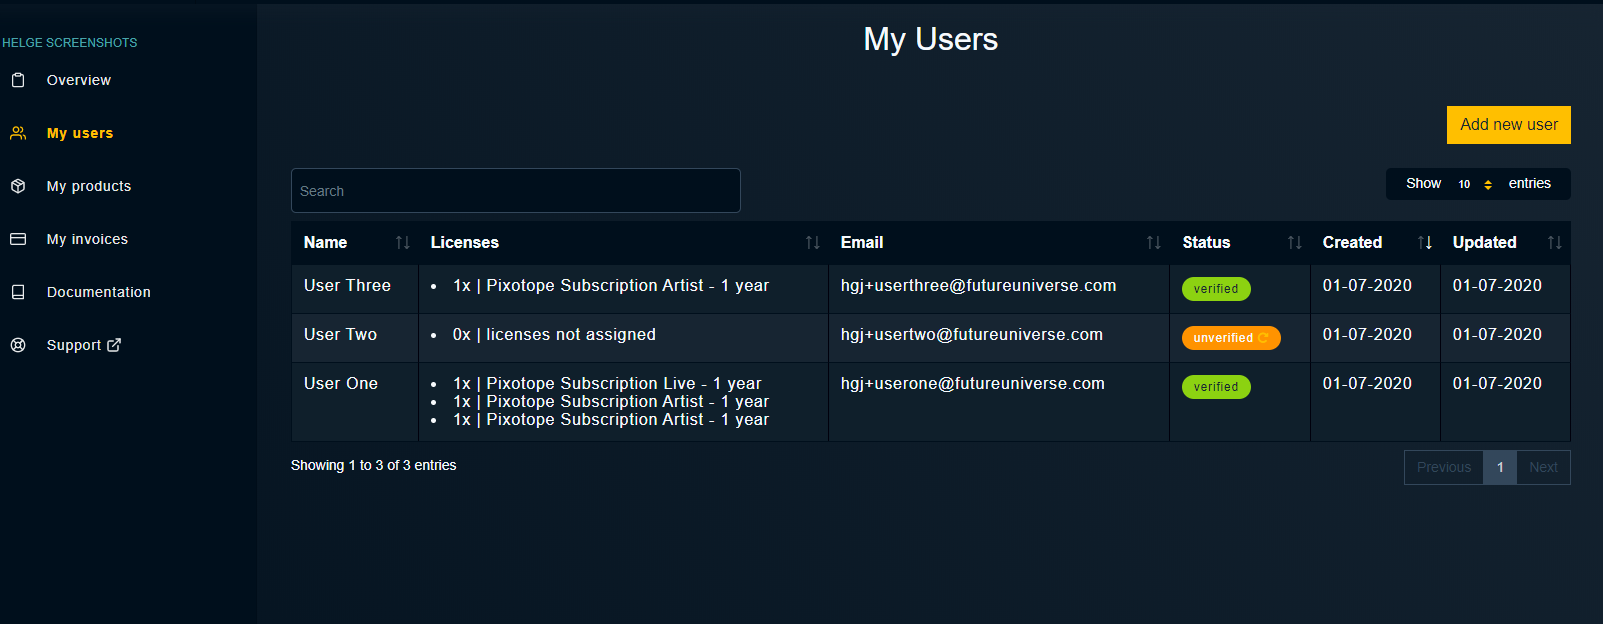Click the My products box icon
Image resolution: width=1603 pixels, height=624 pixels.
[18, 186]
